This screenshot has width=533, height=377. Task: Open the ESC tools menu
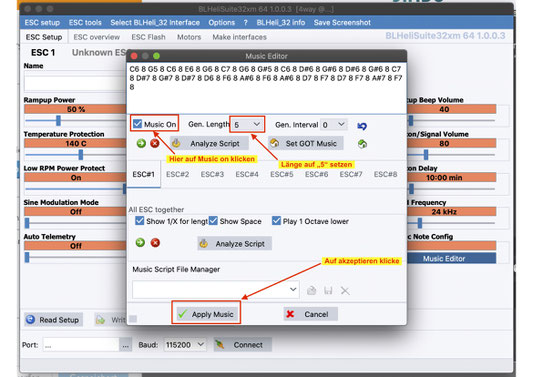pyautogui.click(x=85, y=23)
